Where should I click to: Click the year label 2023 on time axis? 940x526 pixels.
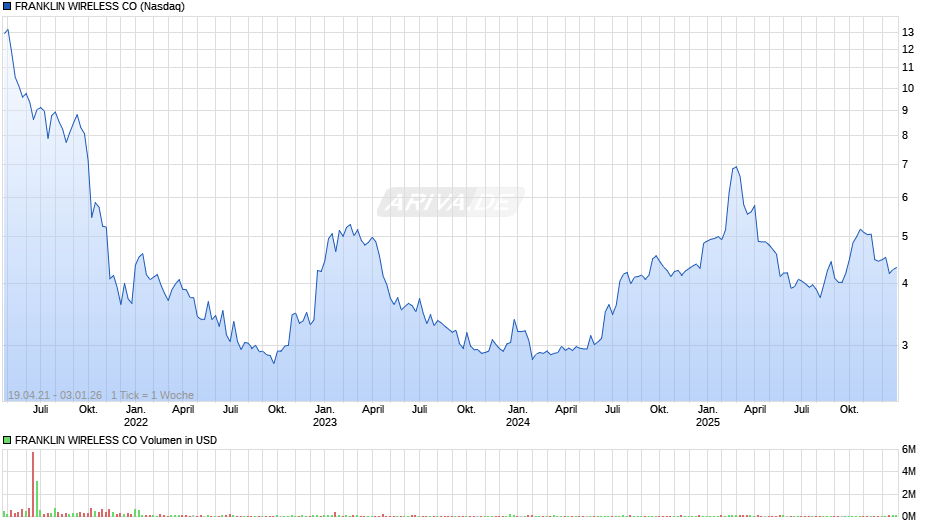(x=325, y=422)
